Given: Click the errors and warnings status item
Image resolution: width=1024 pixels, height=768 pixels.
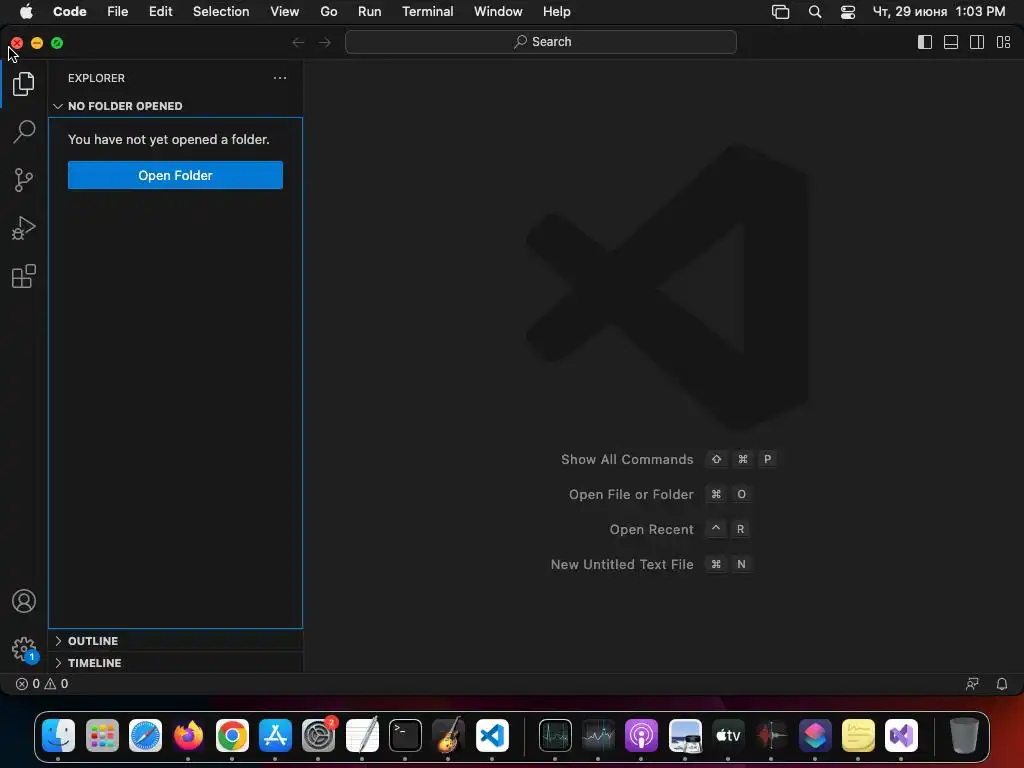Looking at the screenshot, I should tap(42, 684).
